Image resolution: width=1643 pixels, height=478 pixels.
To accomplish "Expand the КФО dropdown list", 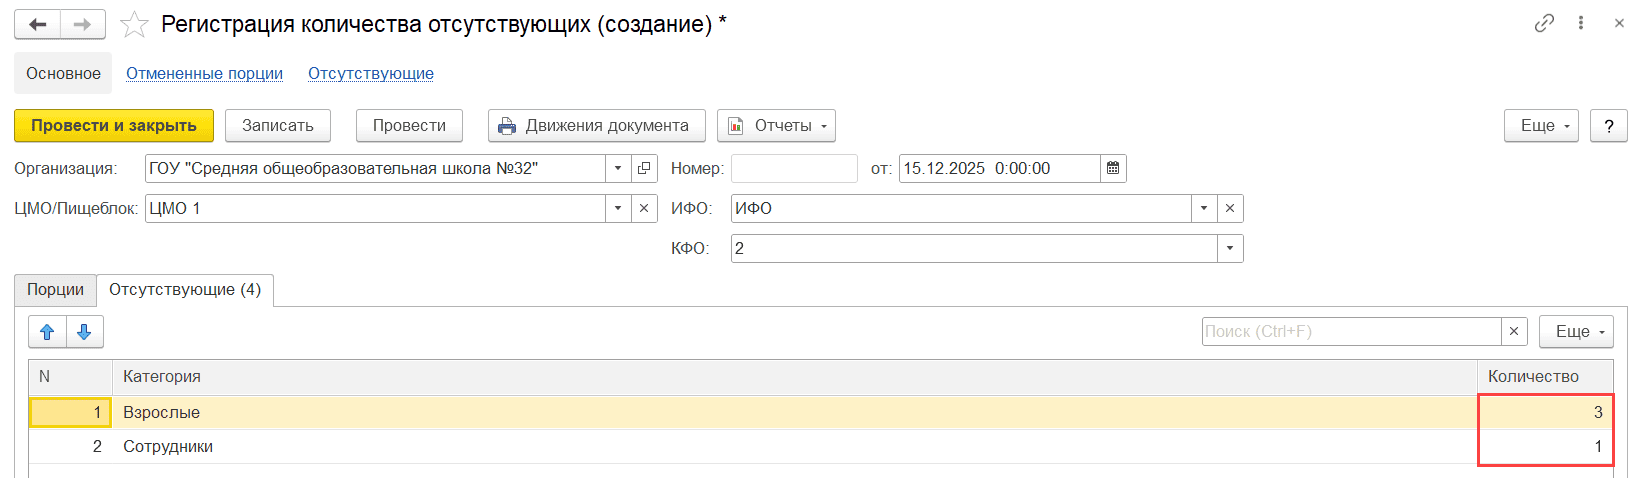I will click(x=1230, y=249).
